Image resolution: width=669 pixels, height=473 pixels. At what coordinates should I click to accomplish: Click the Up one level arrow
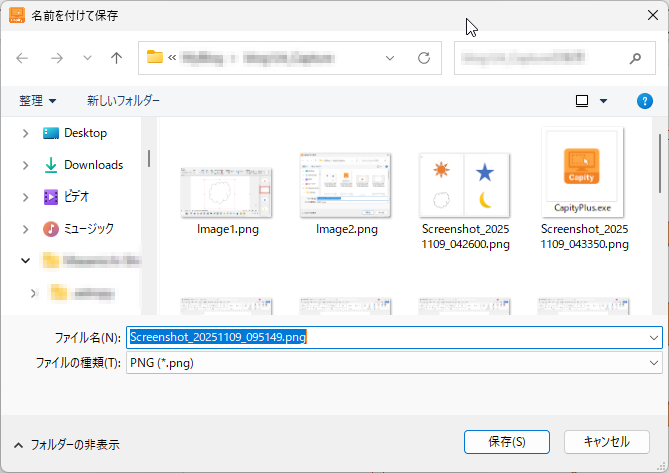[116, 58]
